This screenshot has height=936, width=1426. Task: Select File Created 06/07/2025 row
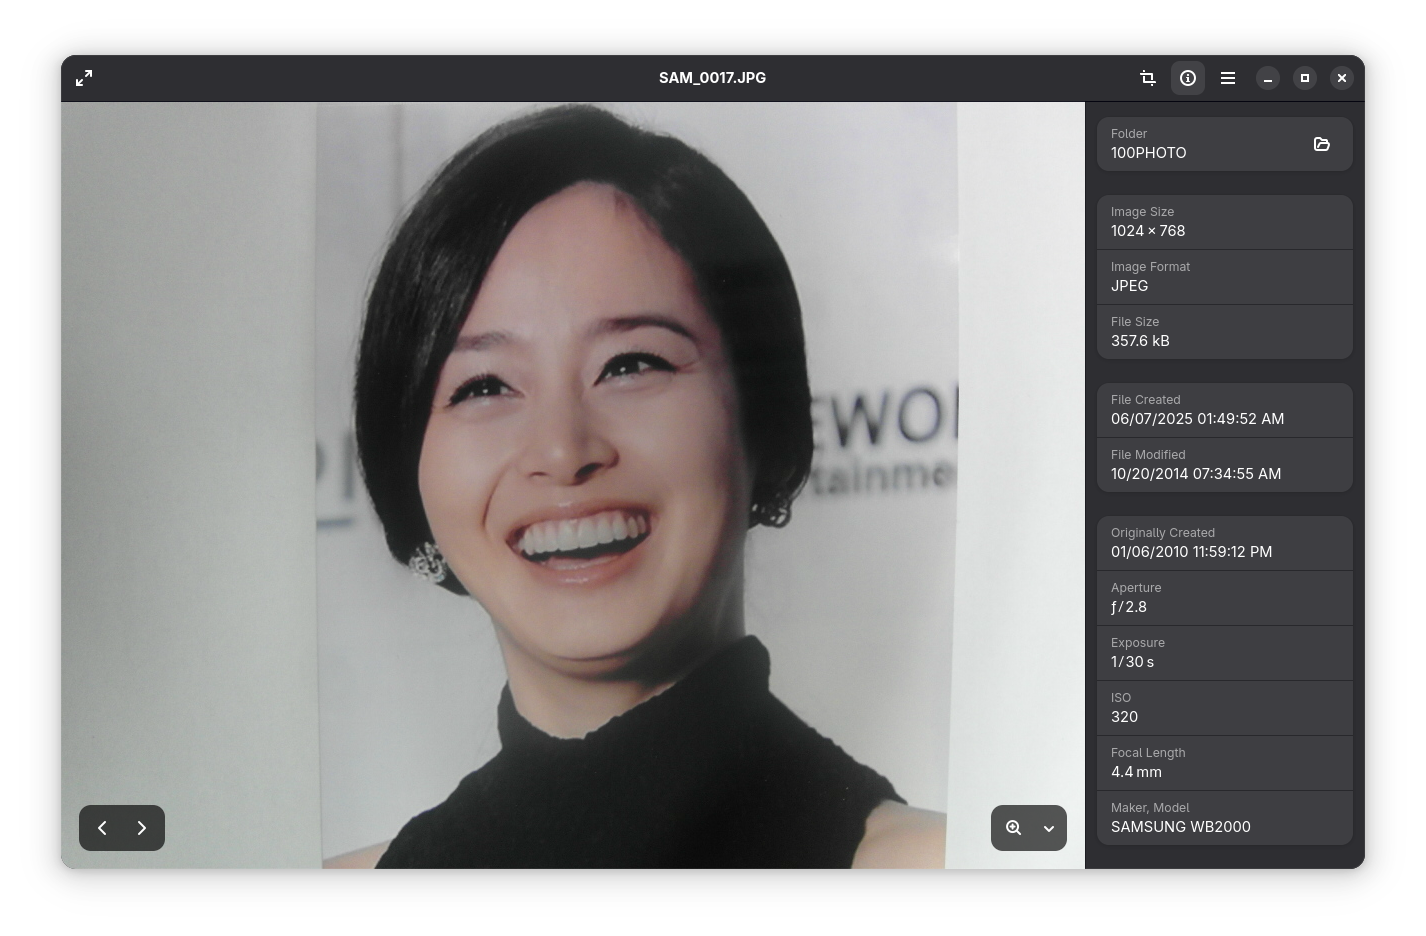click(x=1225, y=410)
